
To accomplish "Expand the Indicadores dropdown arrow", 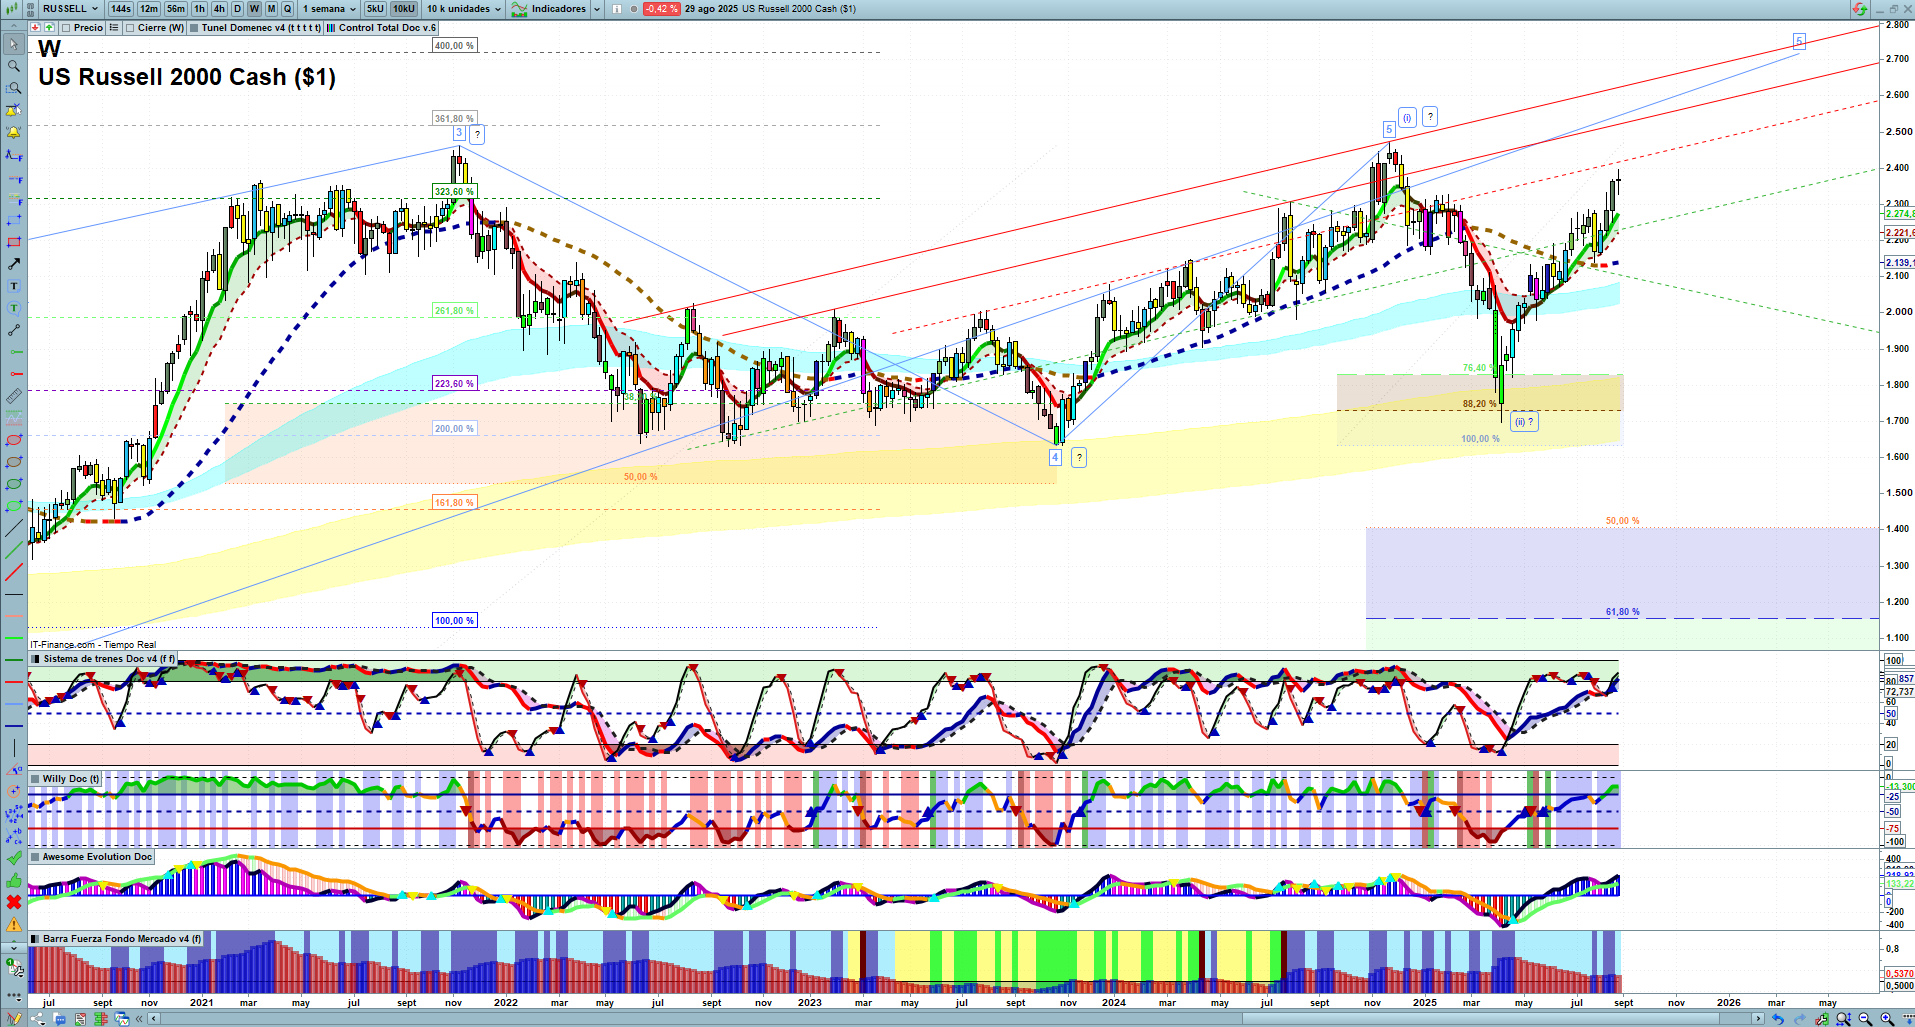I will pyautogui.click(x=597, y=9).
